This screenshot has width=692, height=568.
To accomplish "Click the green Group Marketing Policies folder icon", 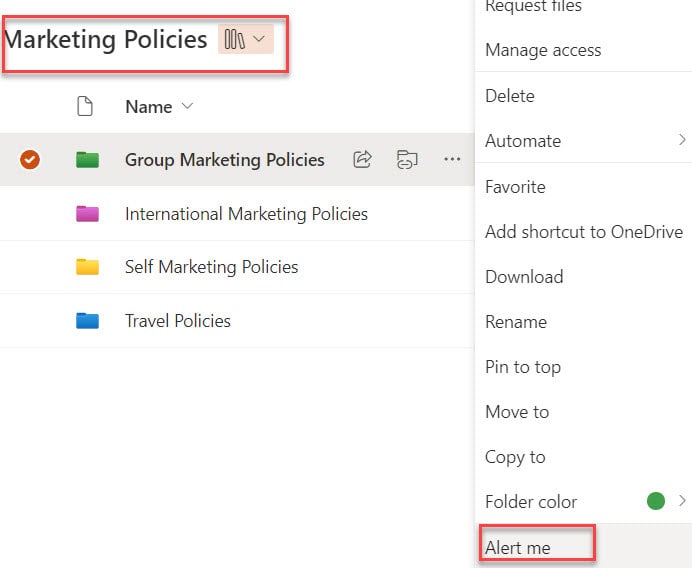I will pyautogui.click(x=87, y=159).
